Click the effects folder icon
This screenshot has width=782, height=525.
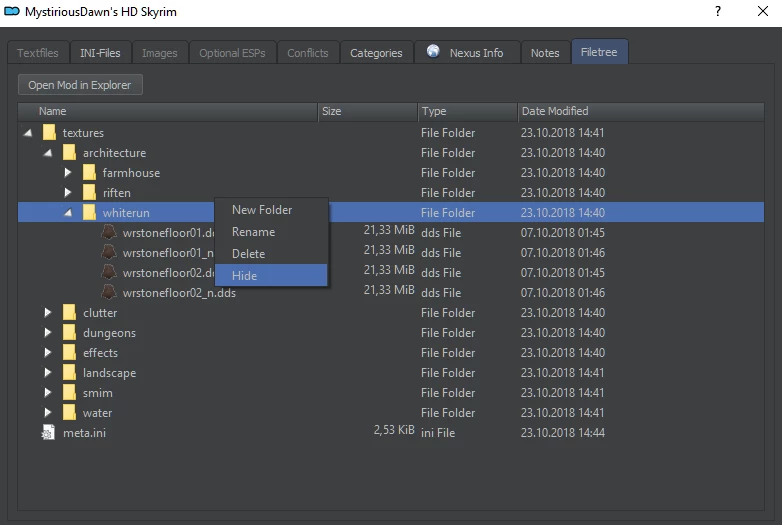[x=69, y=352]
